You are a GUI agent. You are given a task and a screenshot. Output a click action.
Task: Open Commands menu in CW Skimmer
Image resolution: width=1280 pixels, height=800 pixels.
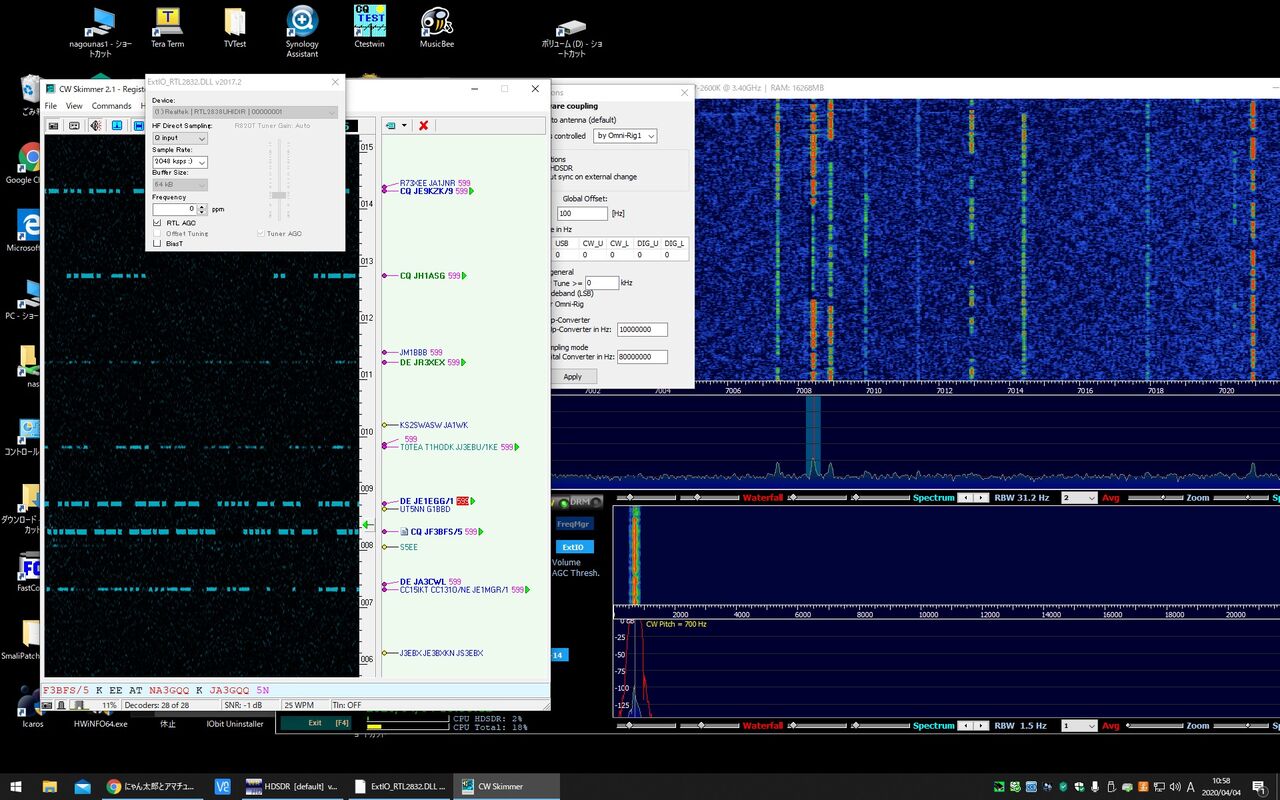coord(112,106)
